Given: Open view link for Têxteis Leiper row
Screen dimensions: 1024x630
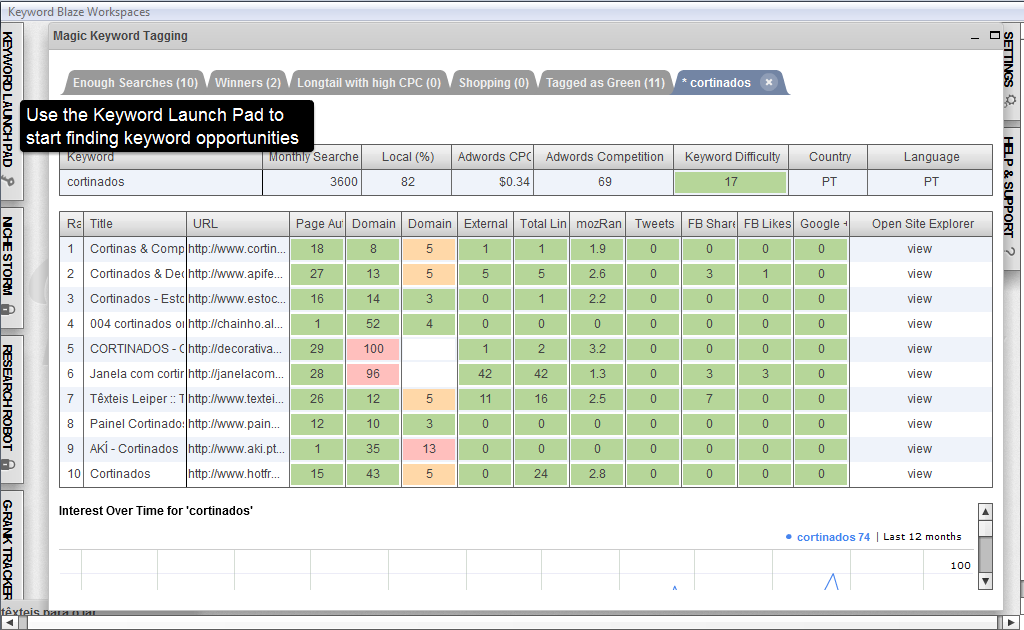Looking at the screenshot, I should (x=919, y=399).
